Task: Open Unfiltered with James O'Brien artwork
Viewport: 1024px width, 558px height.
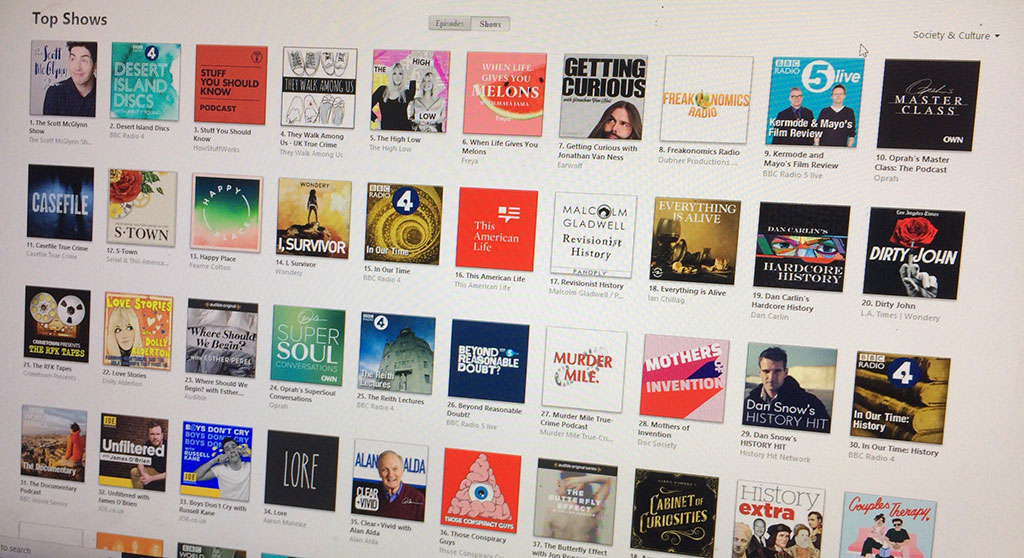Action: [x=134, y=453]
